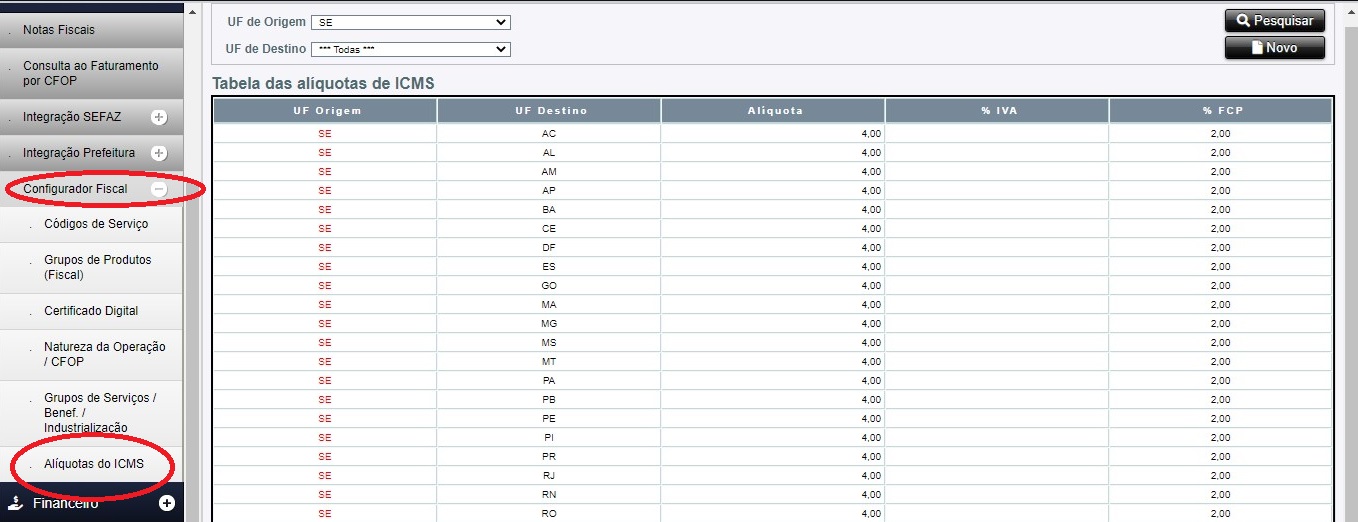Click the Financeiro hand-coin icon

click(15, 503)
